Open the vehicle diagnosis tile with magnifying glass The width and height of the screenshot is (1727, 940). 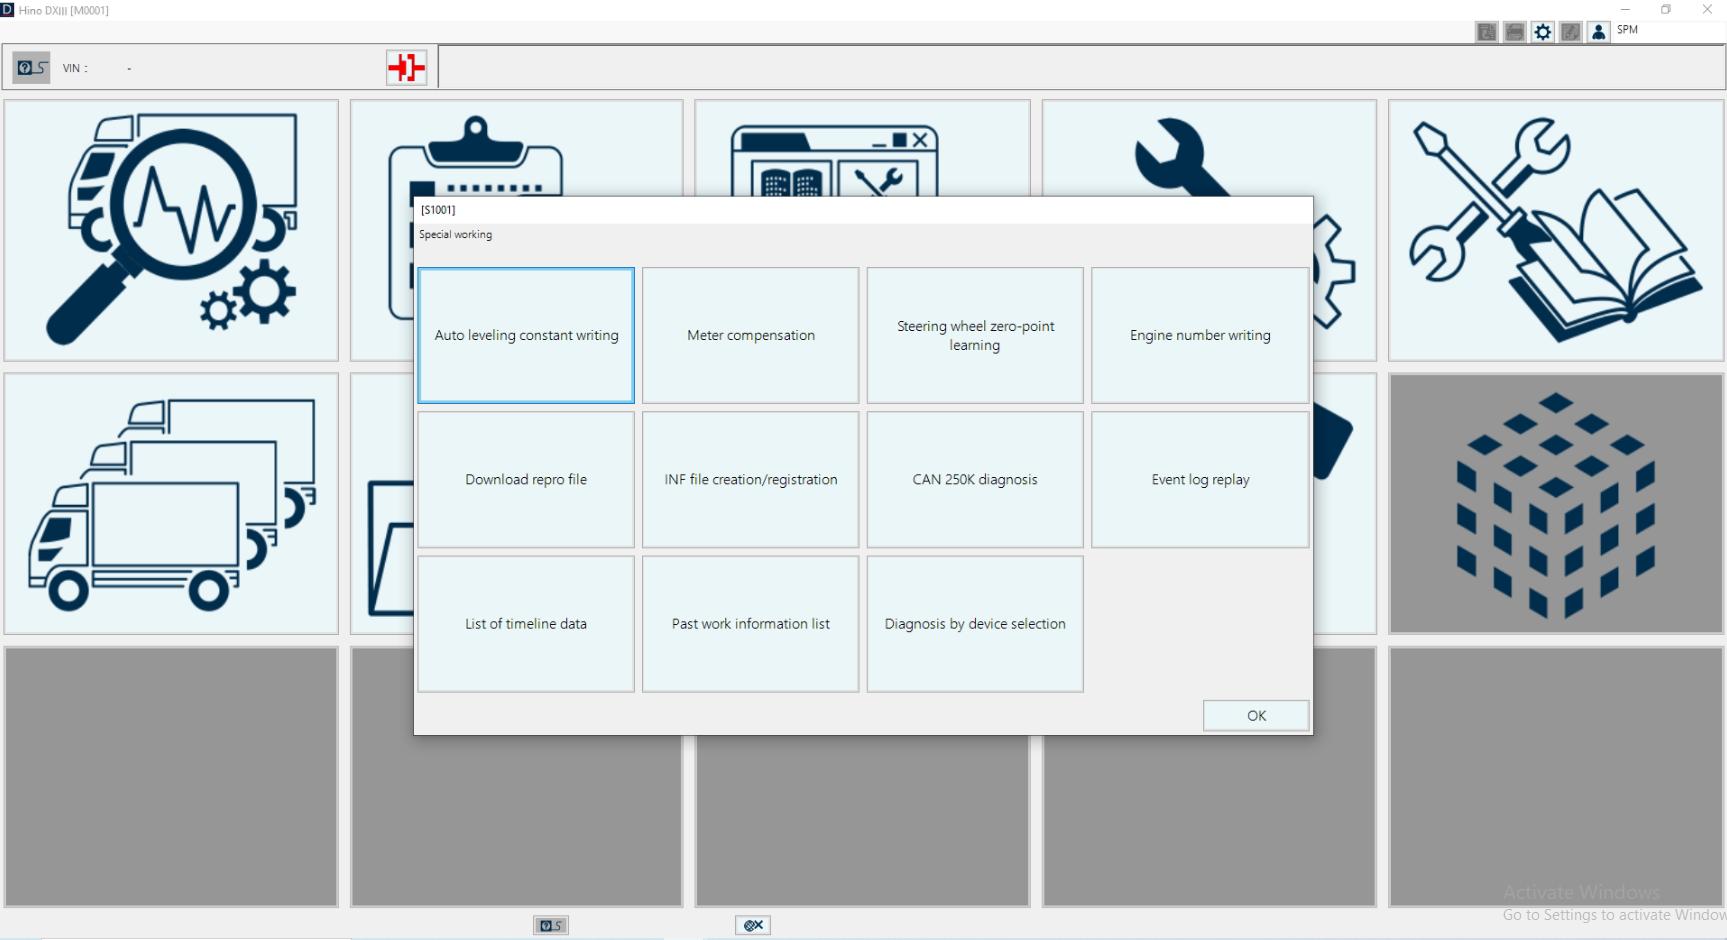coord(170,228)
